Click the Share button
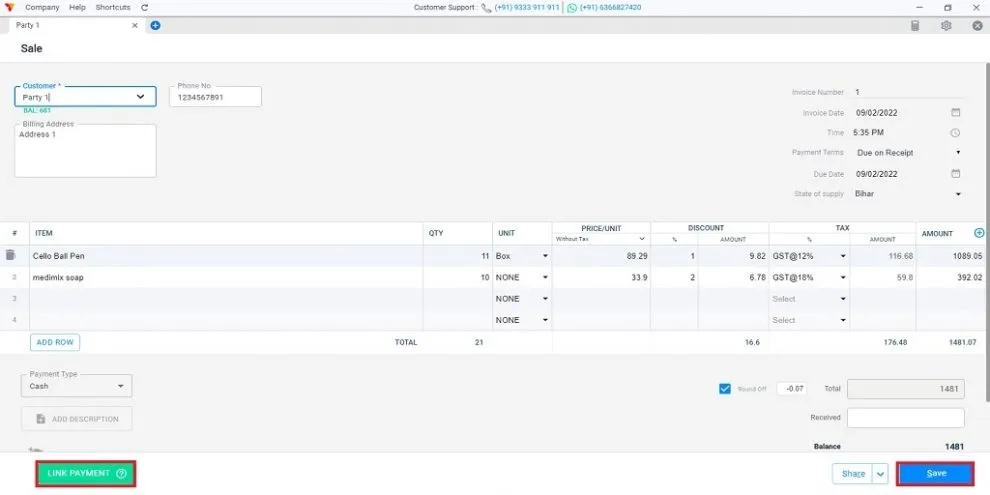Screen dimensions: 990x495 (853, 474)
